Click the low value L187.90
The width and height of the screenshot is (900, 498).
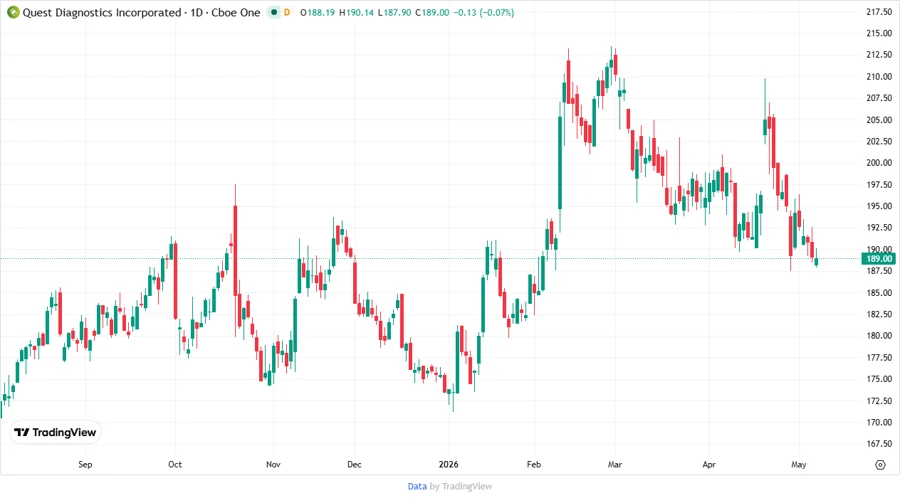point(394,12)
